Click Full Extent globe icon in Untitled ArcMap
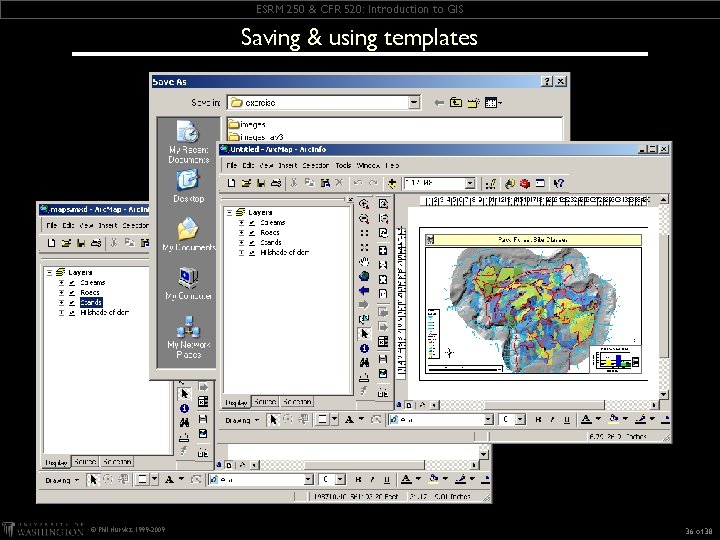The width and height of the screenshot is (720, 540). point(364,276)
